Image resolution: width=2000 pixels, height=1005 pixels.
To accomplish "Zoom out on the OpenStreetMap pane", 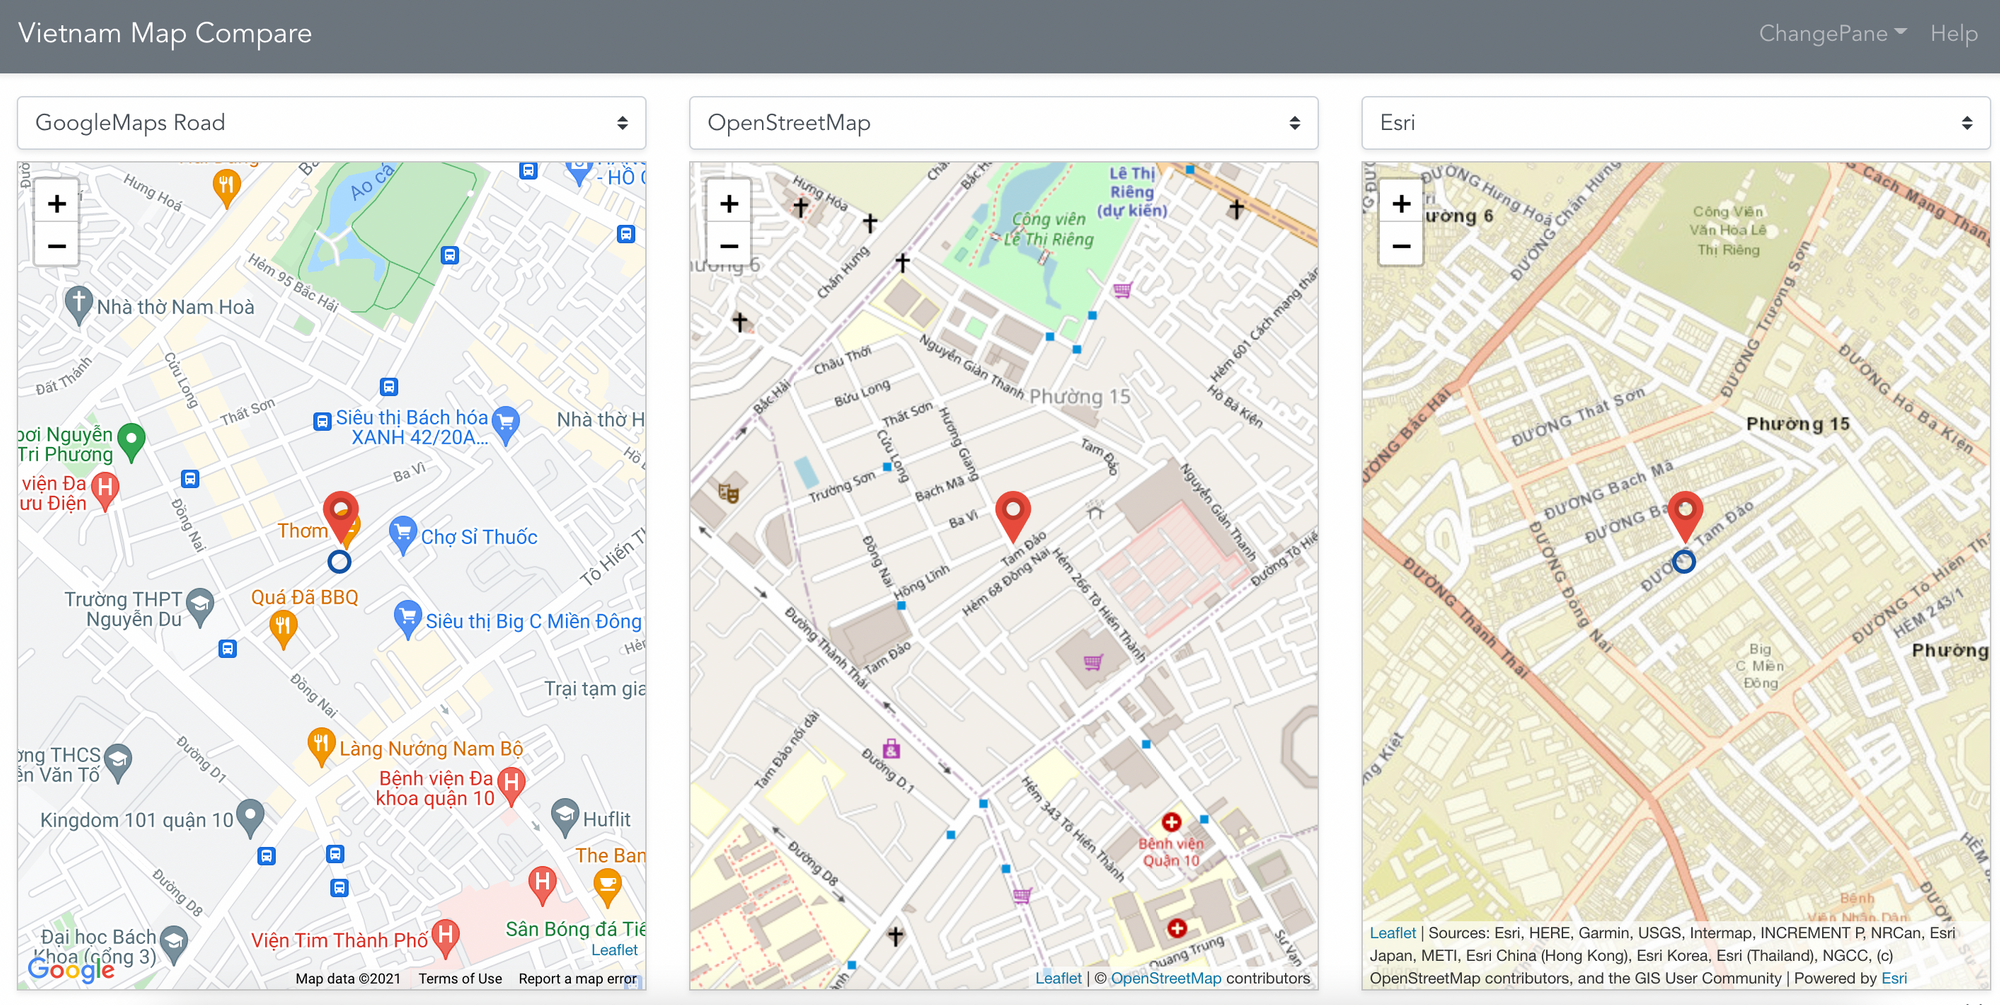I will tap(729, 246).
